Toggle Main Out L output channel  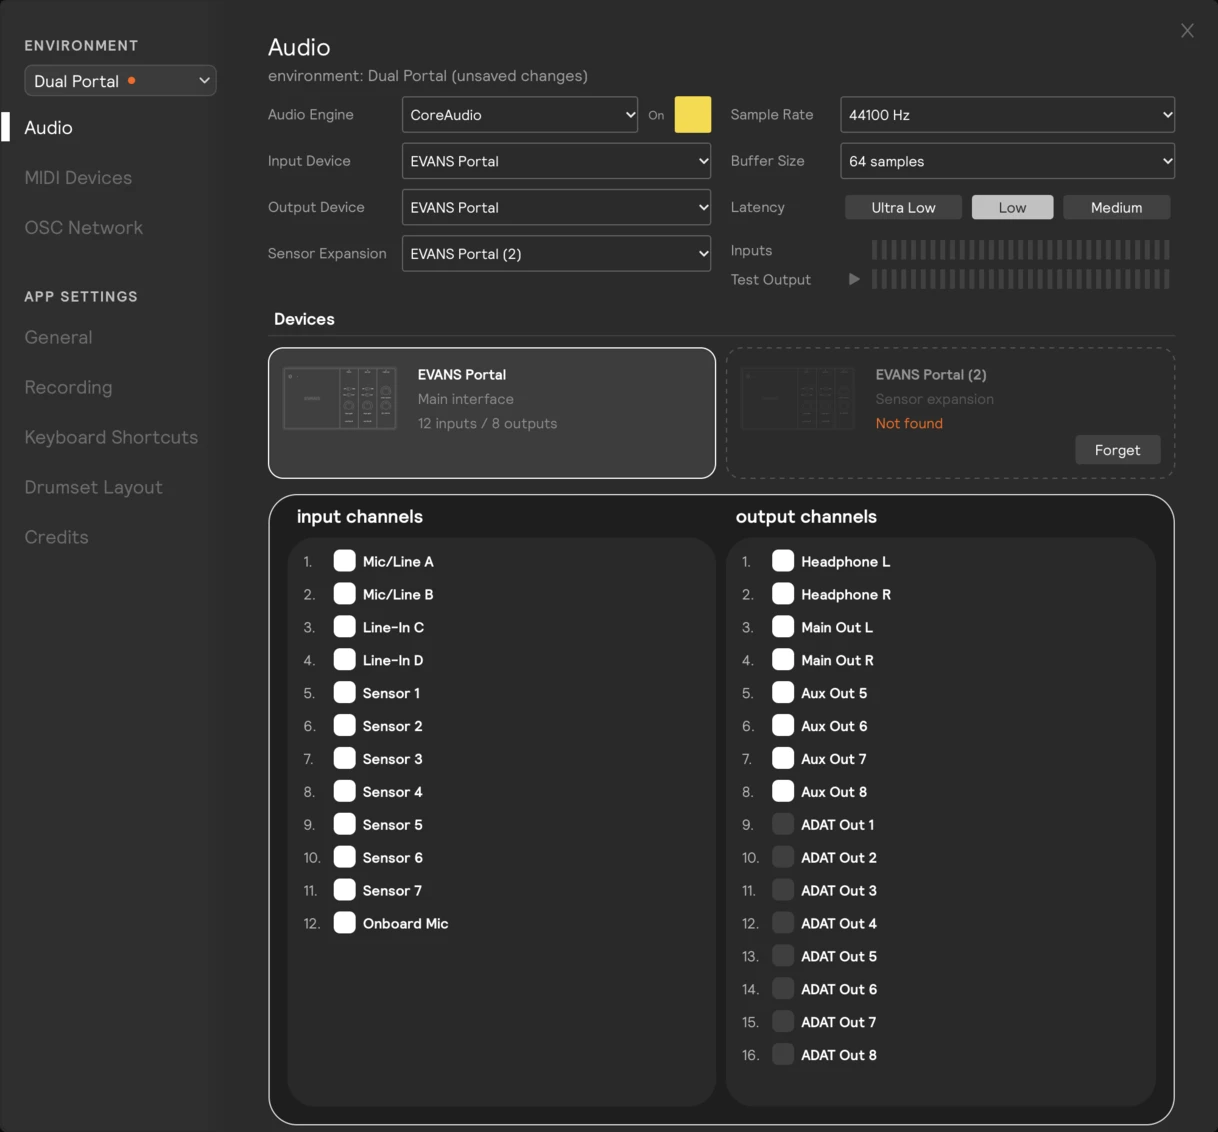click(783, 627)
